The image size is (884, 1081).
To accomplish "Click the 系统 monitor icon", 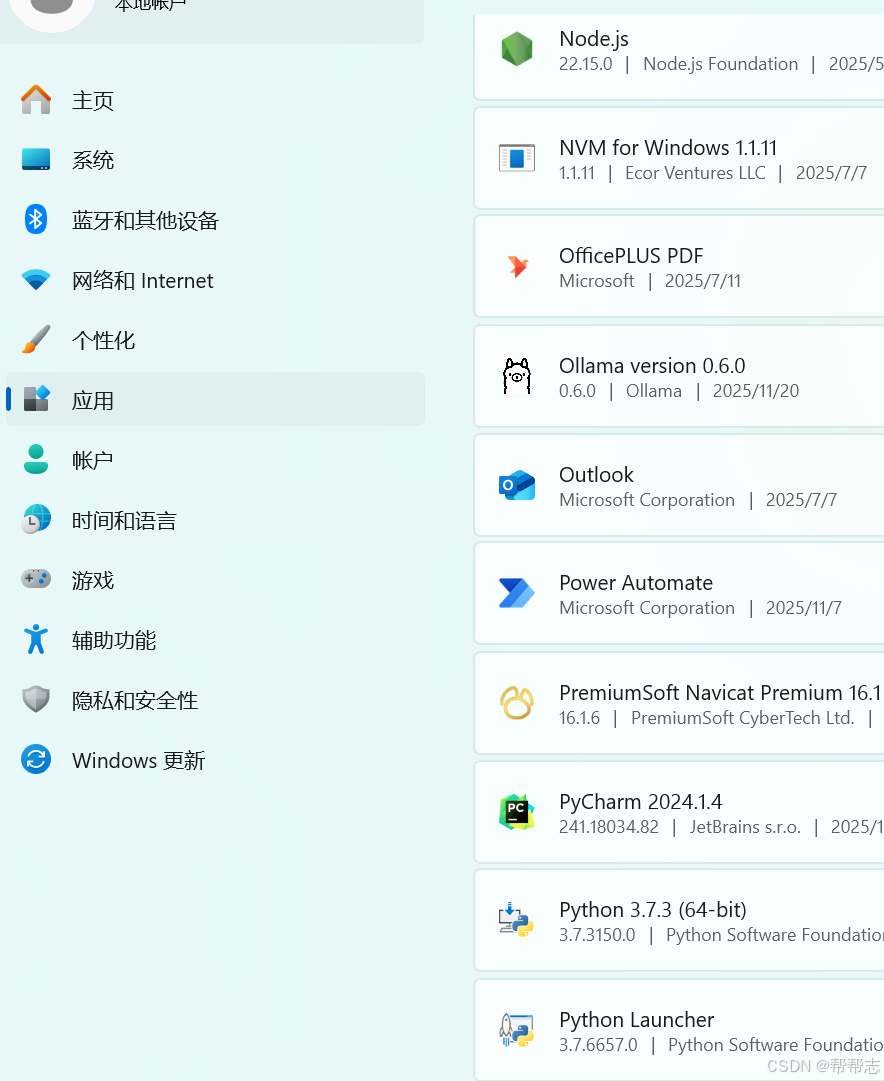I will (x=36, y=159).
